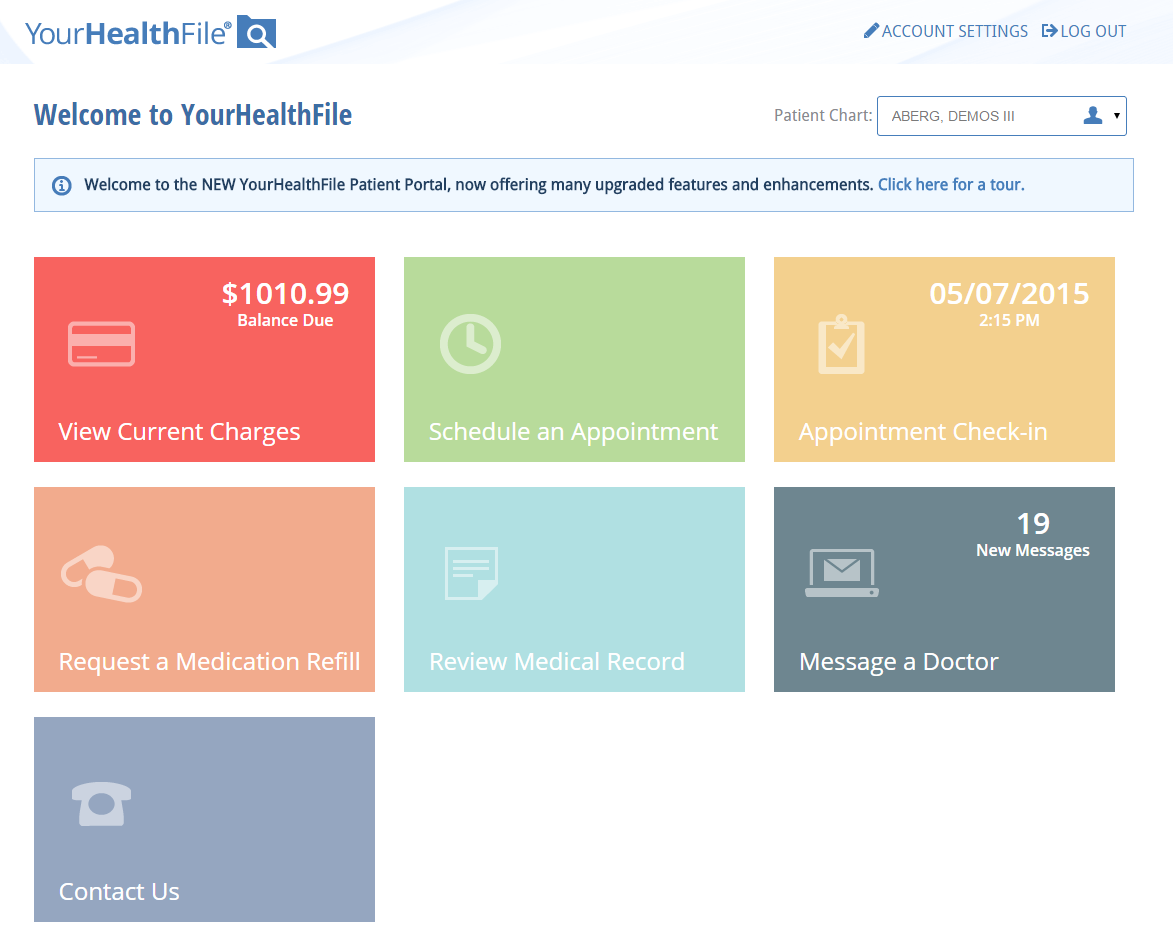Click the clock icon on Schedule an Appointment tile

tap(470, 344)
